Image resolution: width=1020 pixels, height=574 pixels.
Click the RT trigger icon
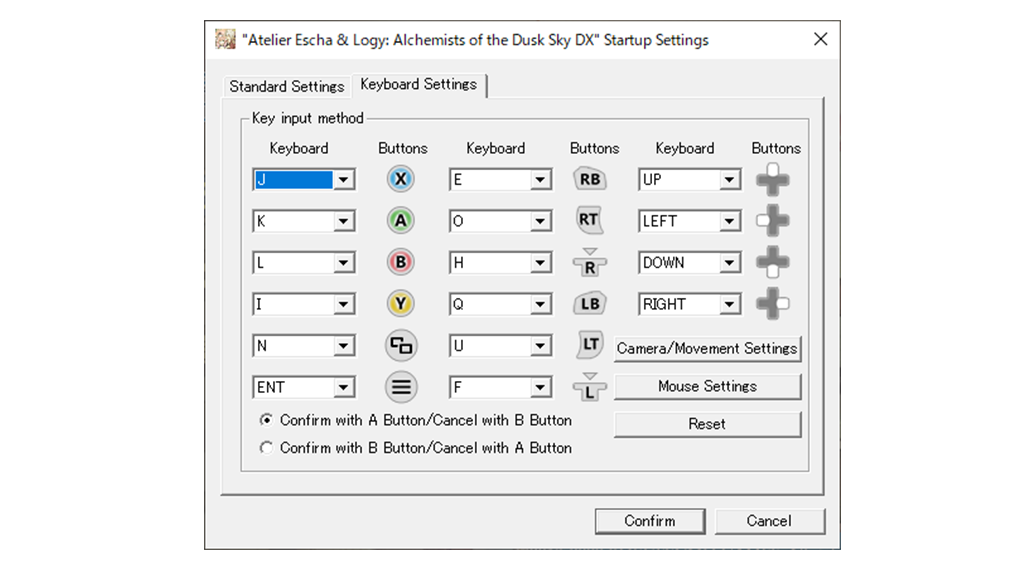[x=589, y=220]
